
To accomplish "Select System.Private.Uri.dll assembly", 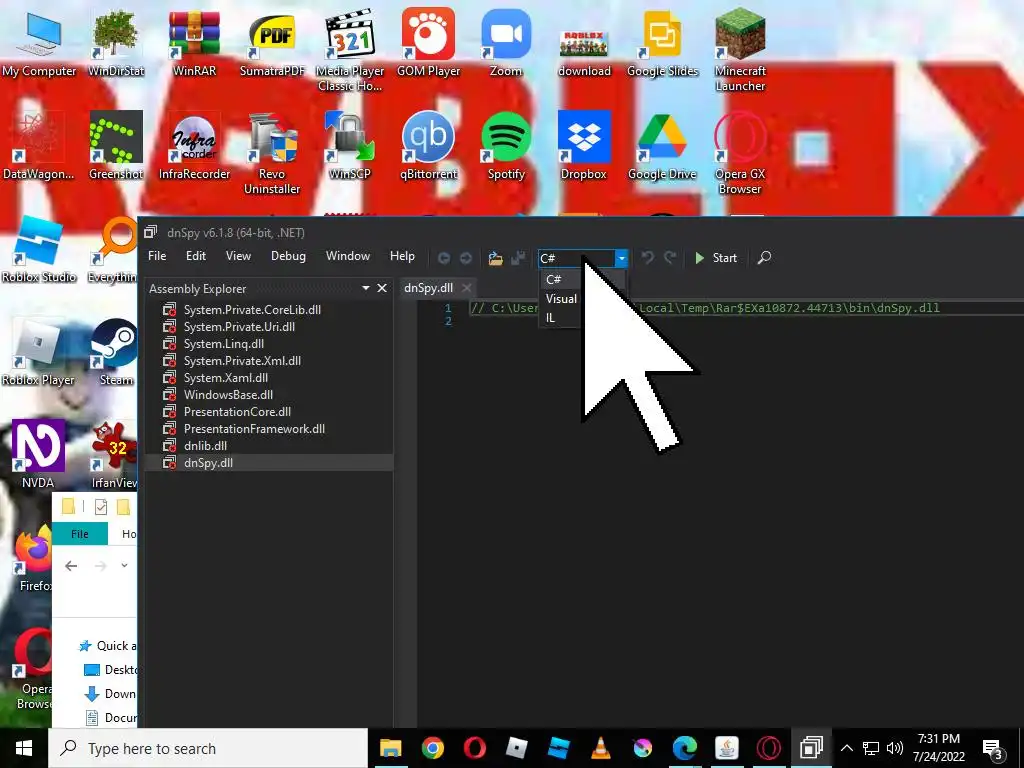I will pos(239,327).
